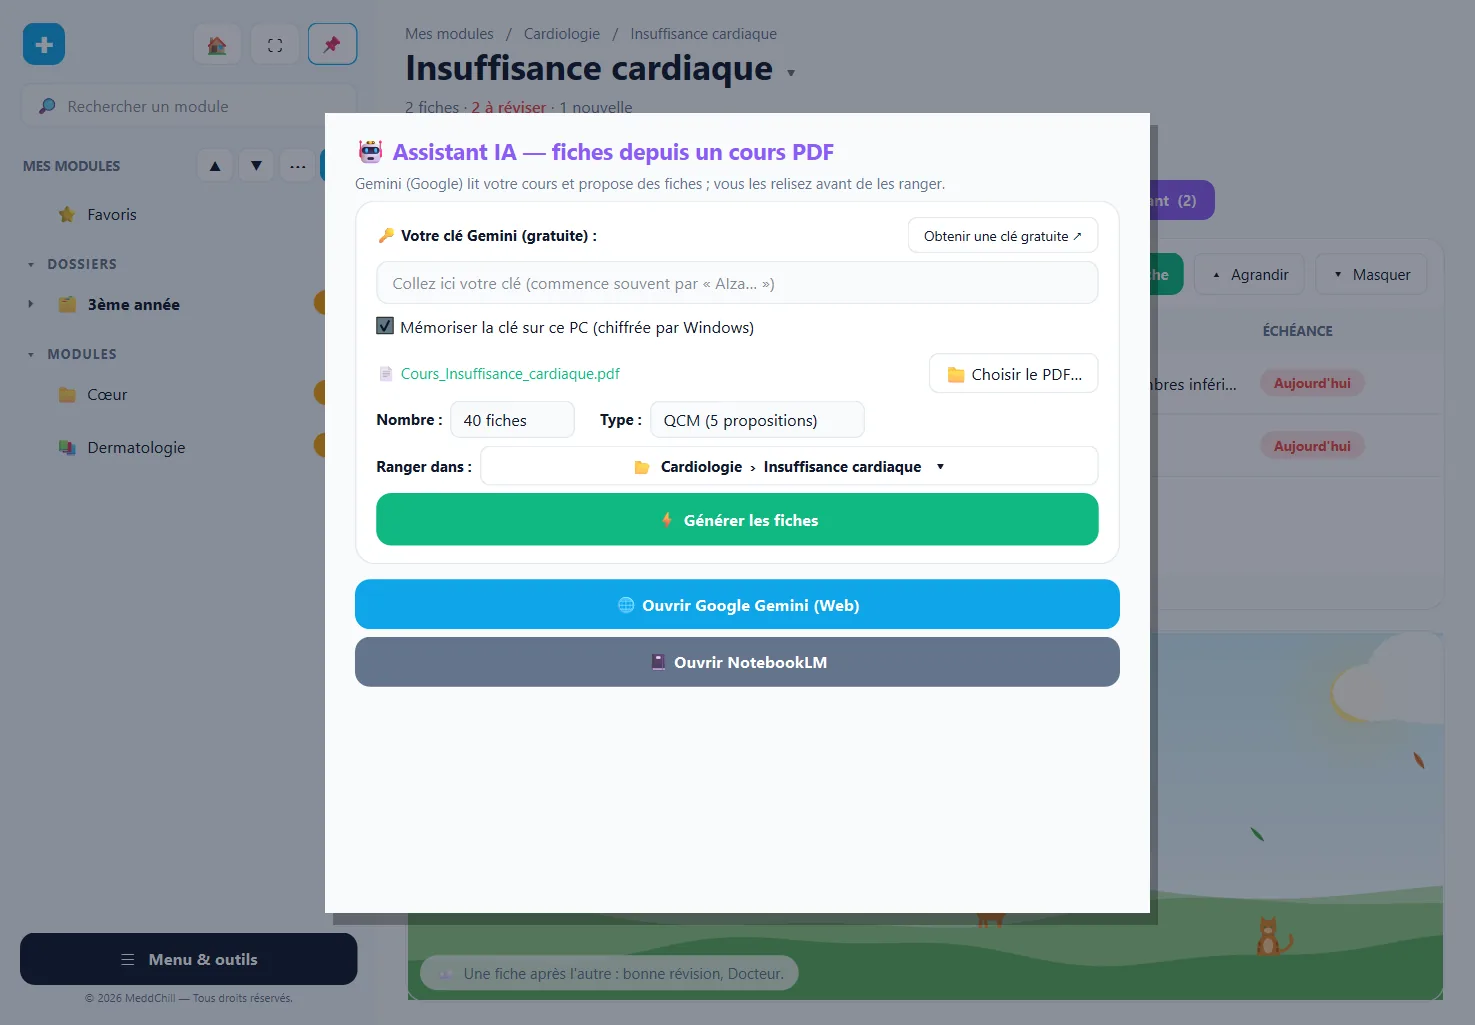Click Choisir le PDF button

tap(1014, 374)
